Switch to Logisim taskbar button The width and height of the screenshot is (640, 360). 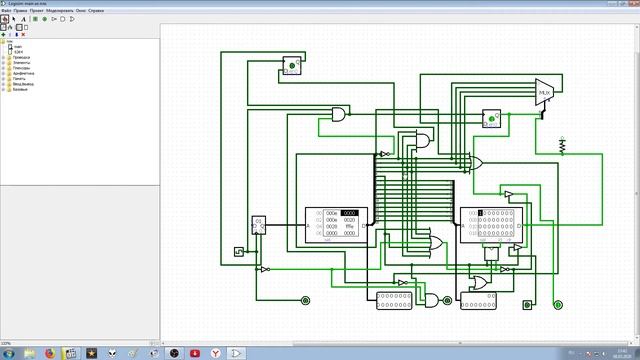[236, 353]
